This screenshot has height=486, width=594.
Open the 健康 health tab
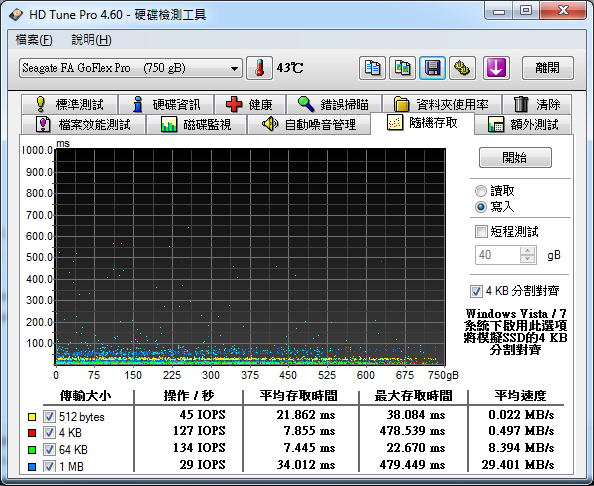pos(250,104)
